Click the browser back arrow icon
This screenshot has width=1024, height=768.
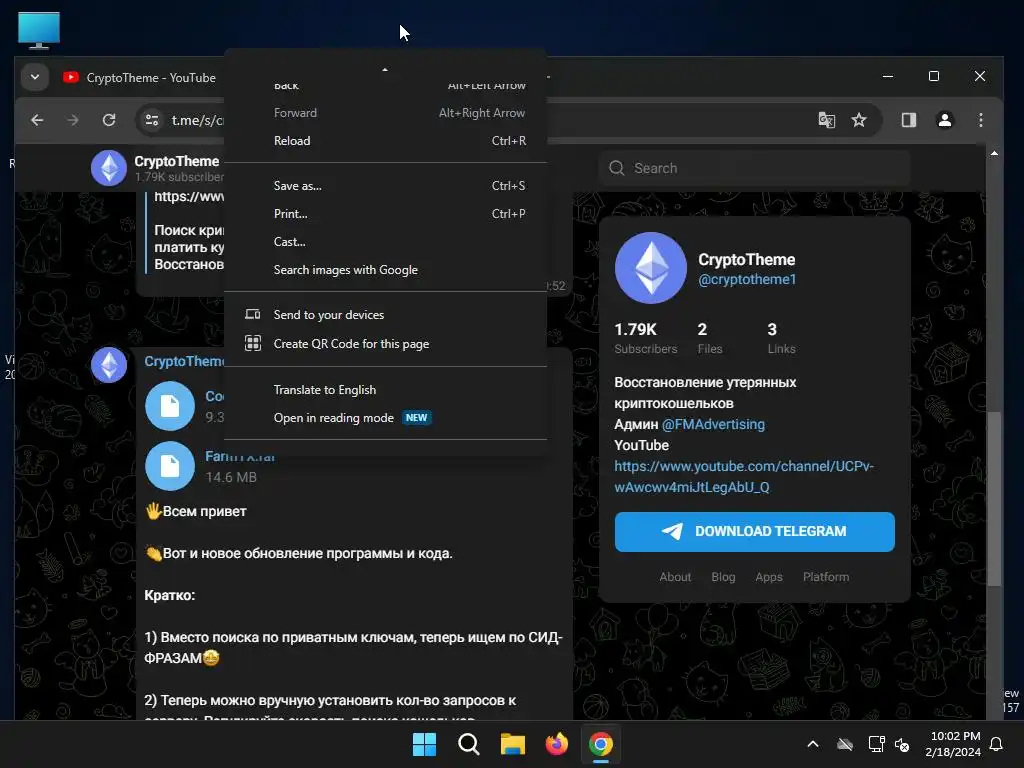[x=37, y=120]
